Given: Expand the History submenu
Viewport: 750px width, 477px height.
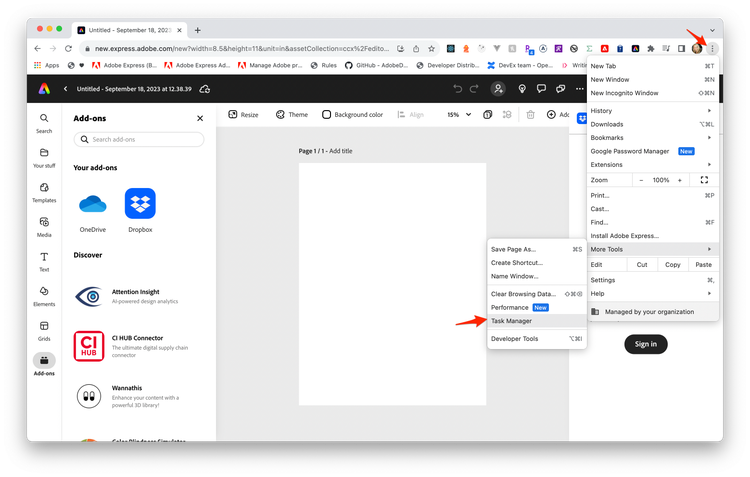Looking at the screenshot, I should point(650,110).
